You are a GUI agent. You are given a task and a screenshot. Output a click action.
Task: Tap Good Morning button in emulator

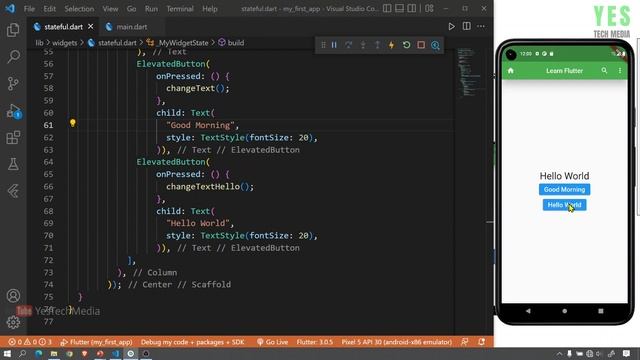[x=564, y=189]
